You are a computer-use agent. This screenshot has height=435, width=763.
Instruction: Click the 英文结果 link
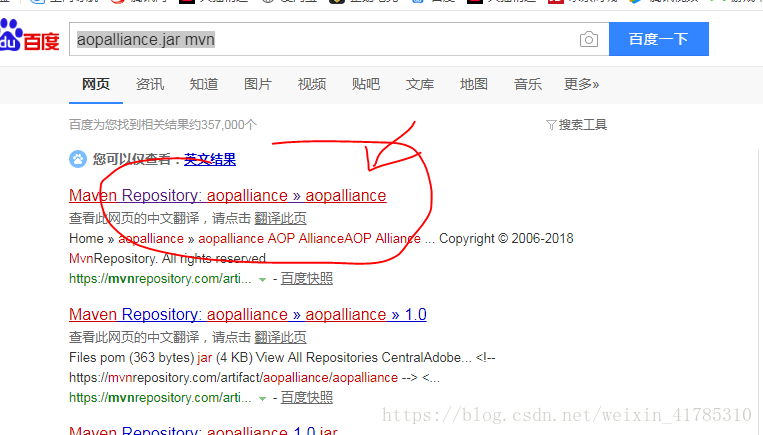[210, 159]
